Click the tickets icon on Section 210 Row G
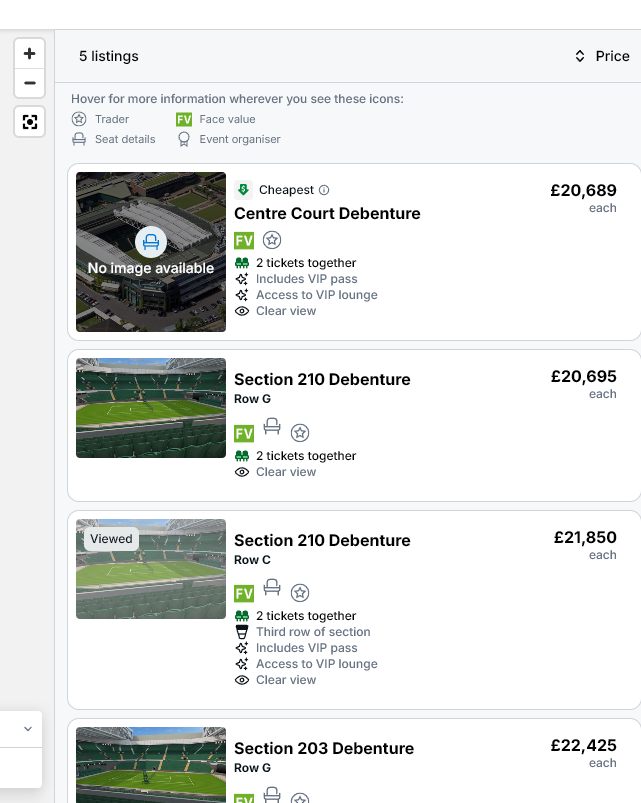The width and height of the screenshot is (641, 803). coord(242,456)
